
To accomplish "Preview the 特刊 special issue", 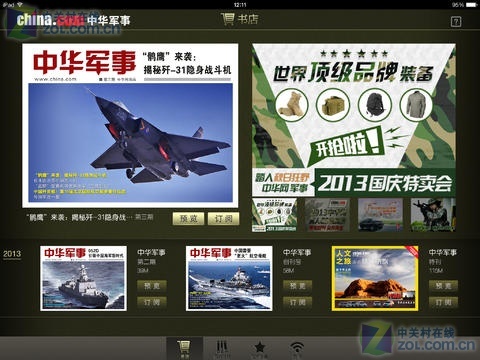I will (443, 286).
